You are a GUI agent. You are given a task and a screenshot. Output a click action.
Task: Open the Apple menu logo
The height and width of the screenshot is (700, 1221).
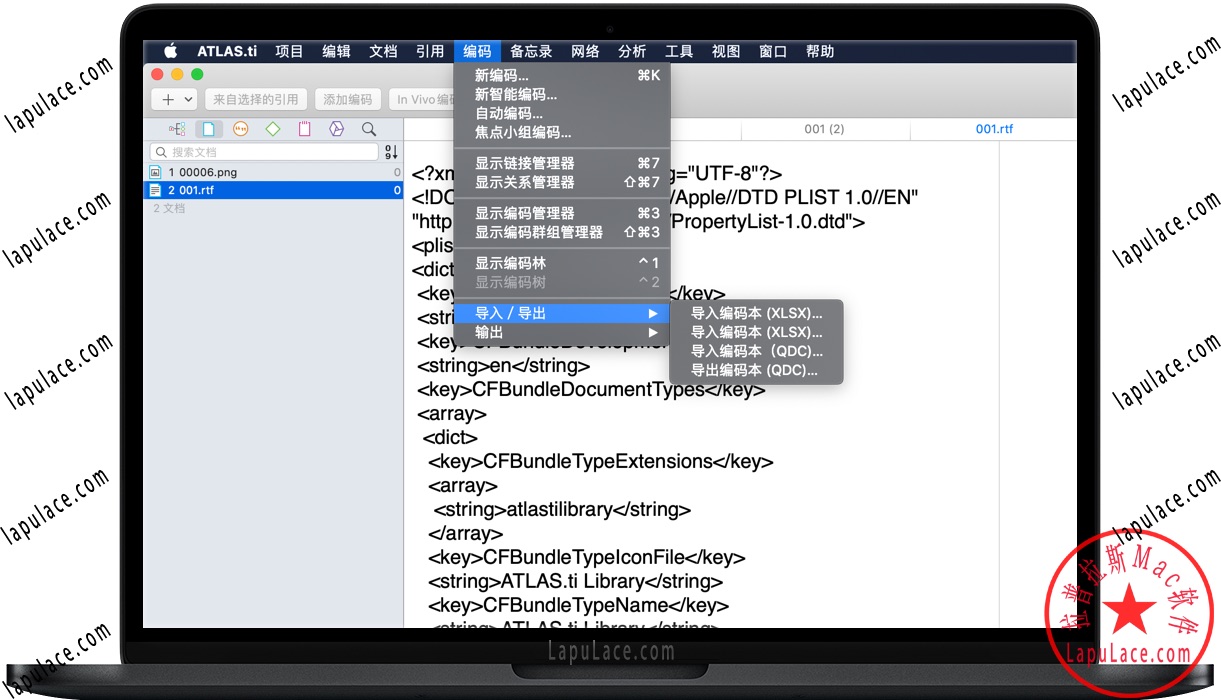coord(170,52)
